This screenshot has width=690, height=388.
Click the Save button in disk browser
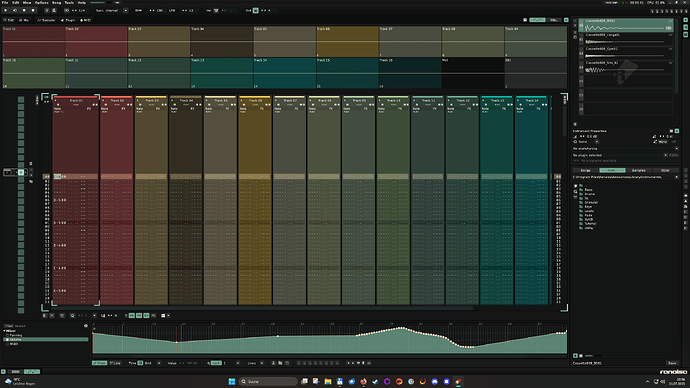672,363
